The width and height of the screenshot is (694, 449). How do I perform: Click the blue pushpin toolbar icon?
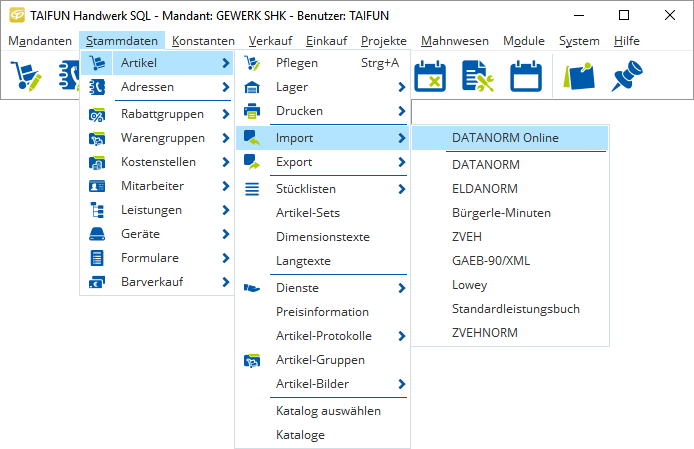(x=627, y=76)
